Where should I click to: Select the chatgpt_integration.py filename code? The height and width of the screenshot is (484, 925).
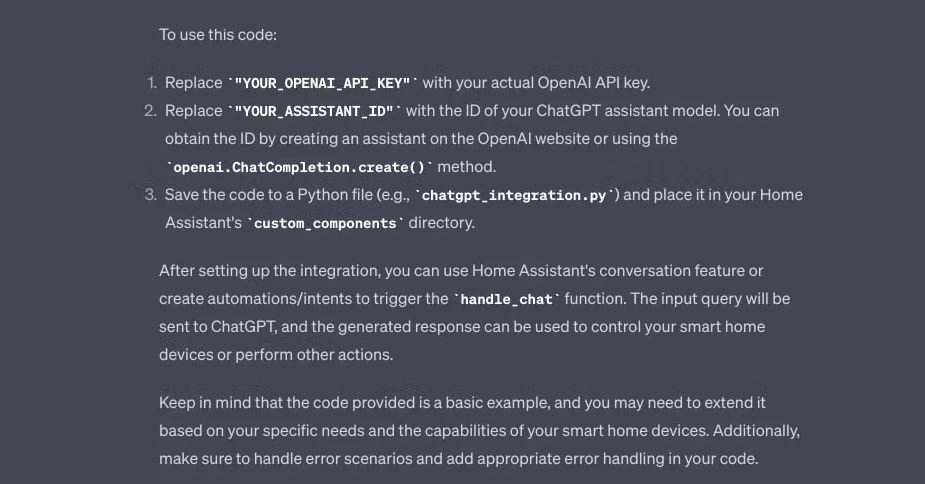click(x=514, y=195)
